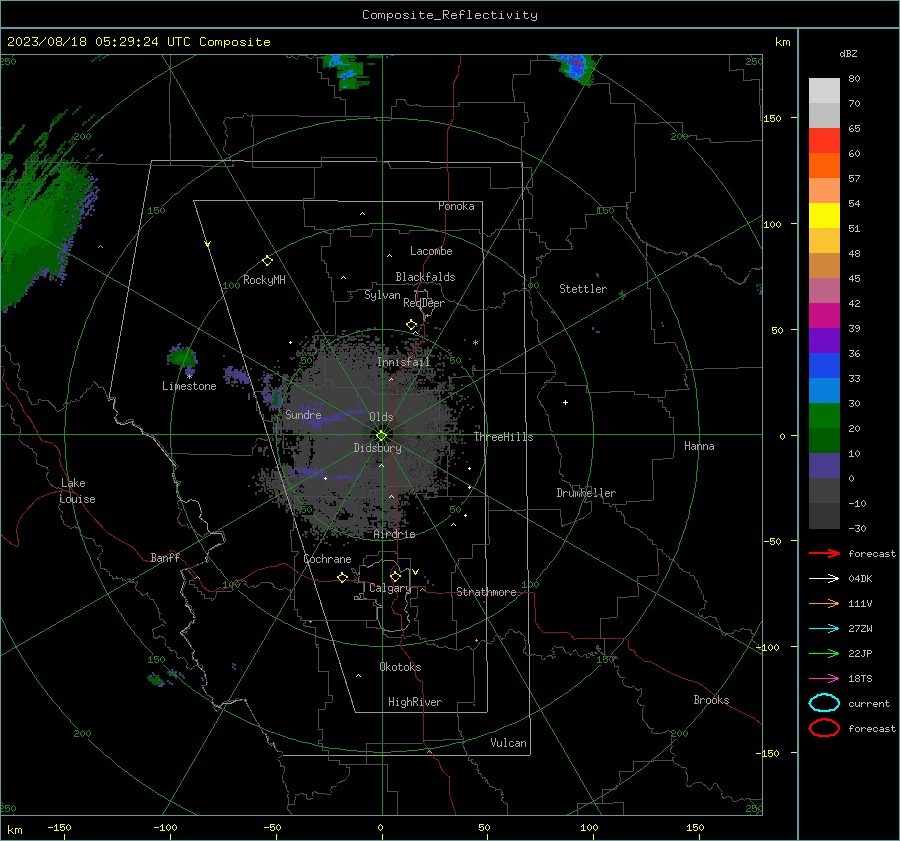Select the Lake Louise label
Screen dimensions: 900x841
click(77, 491)
